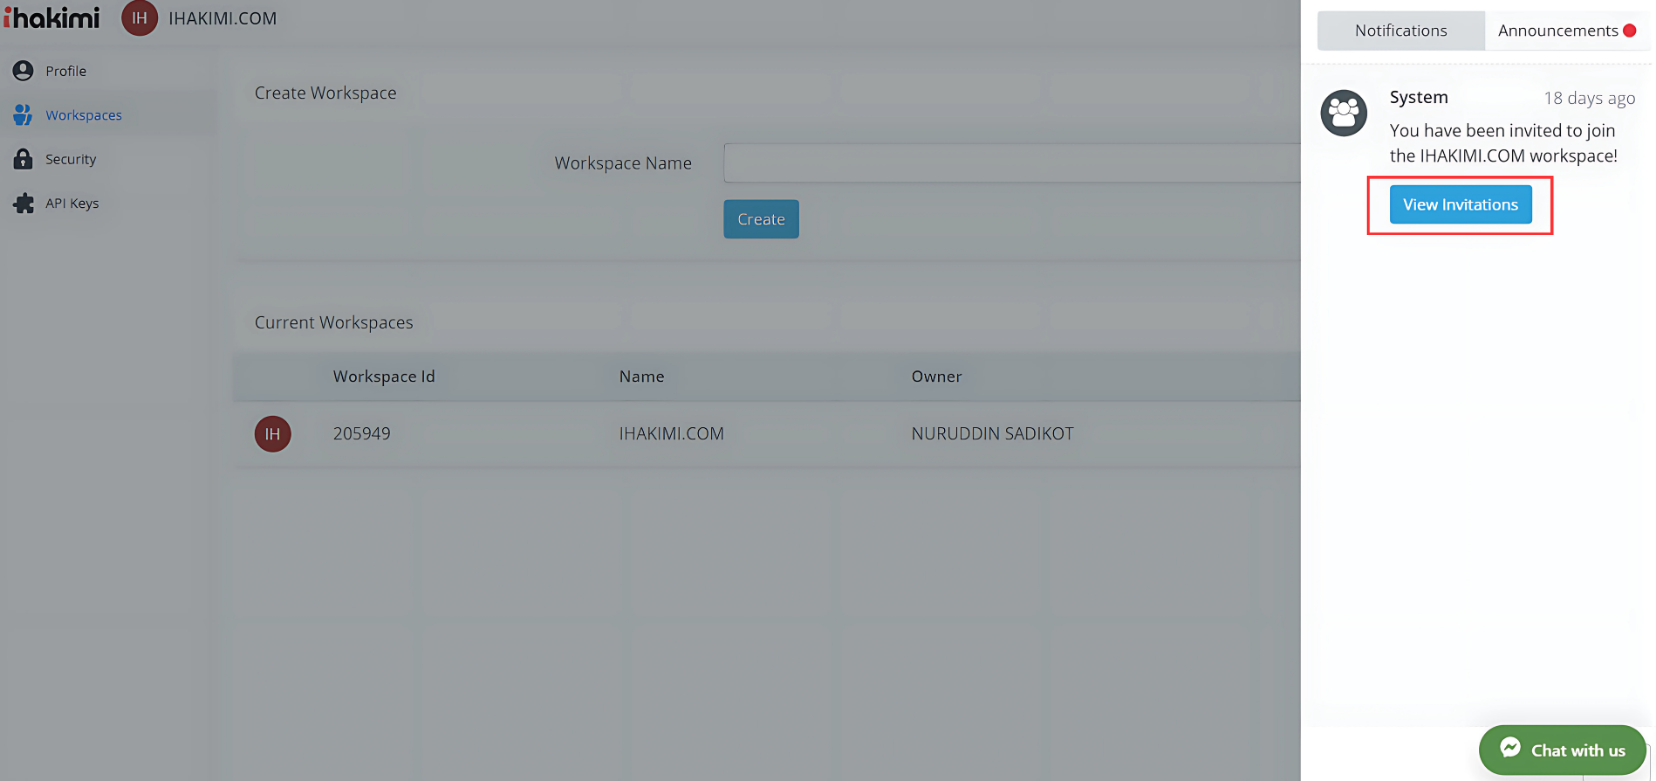
Task: Click the System notification avatar icon
Action: (1343, 113)
